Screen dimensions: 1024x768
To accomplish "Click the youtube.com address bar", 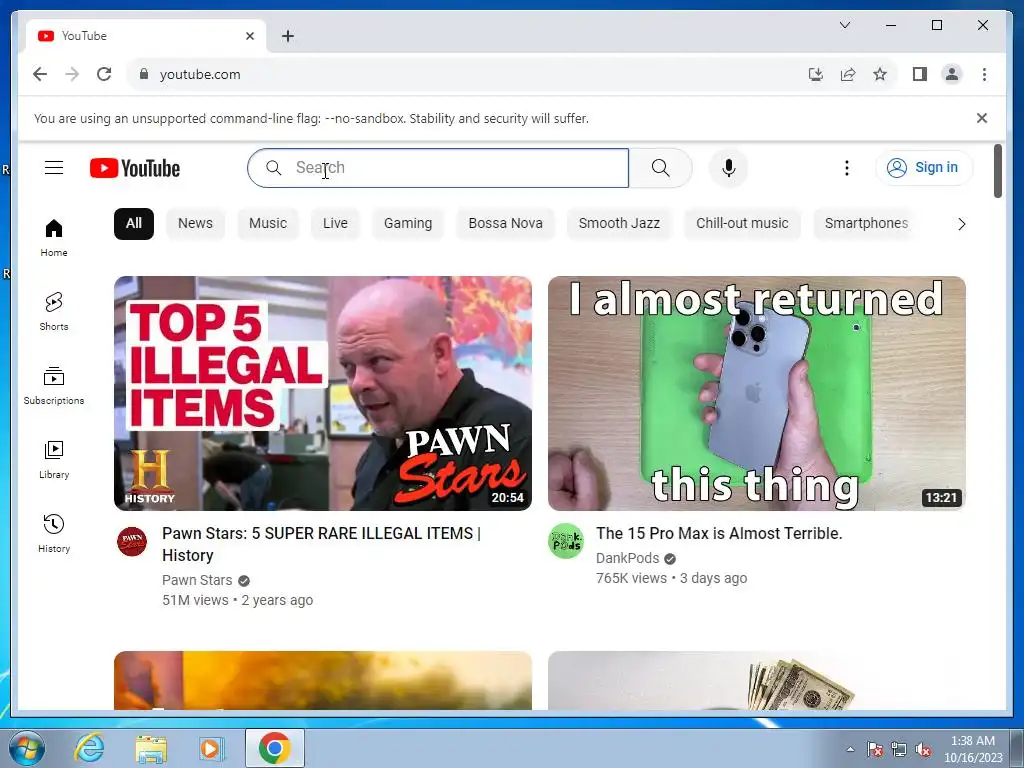I will (470, 74).
